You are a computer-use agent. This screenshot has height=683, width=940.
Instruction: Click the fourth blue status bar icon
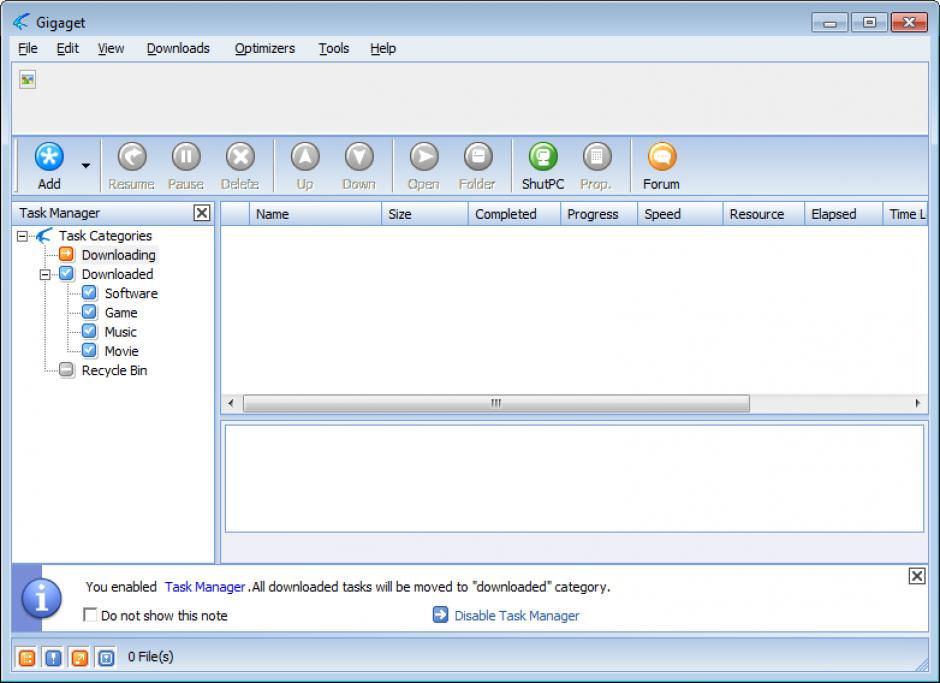106,658
